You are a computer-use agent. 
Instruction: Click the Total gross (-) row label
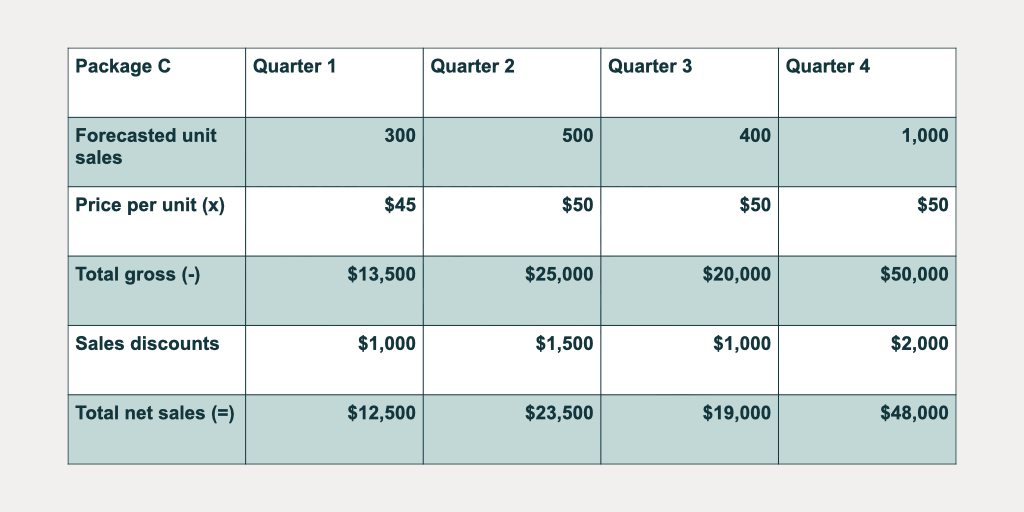pos(138,274)
